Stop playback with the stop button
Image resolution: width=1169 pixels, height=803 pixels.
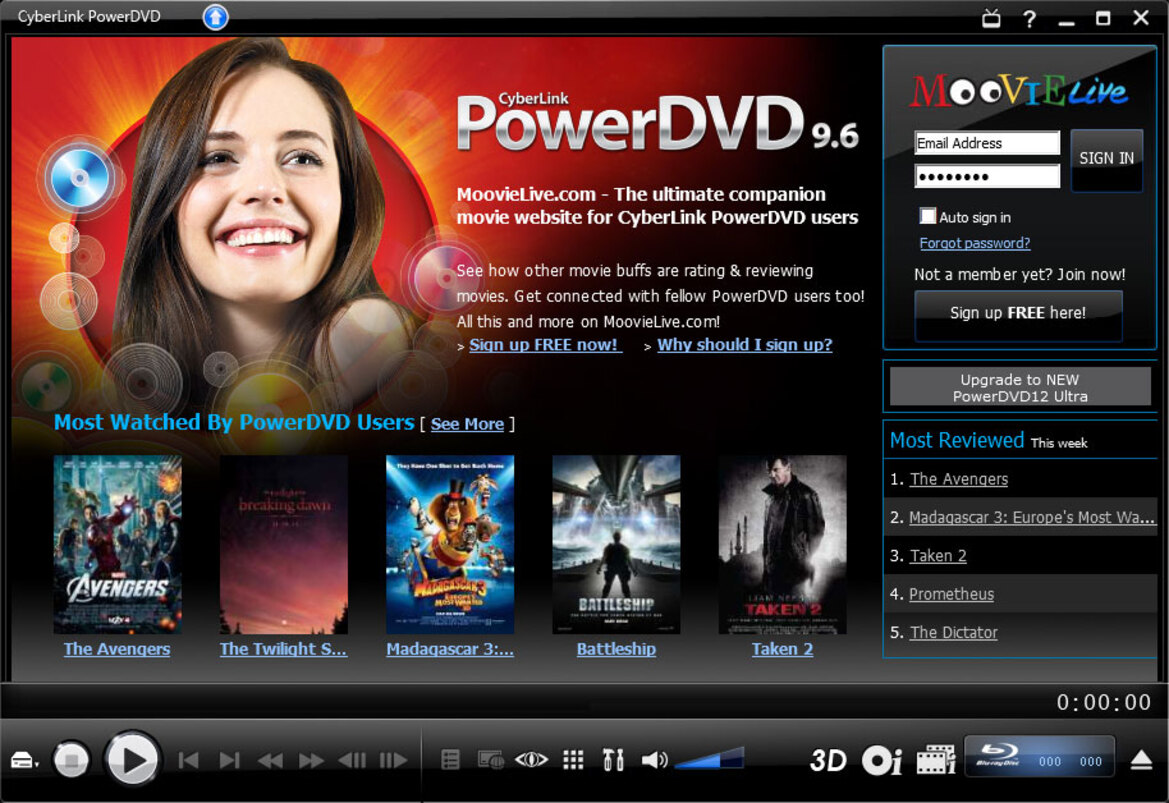pyautogui.click(x=72, y=761)
